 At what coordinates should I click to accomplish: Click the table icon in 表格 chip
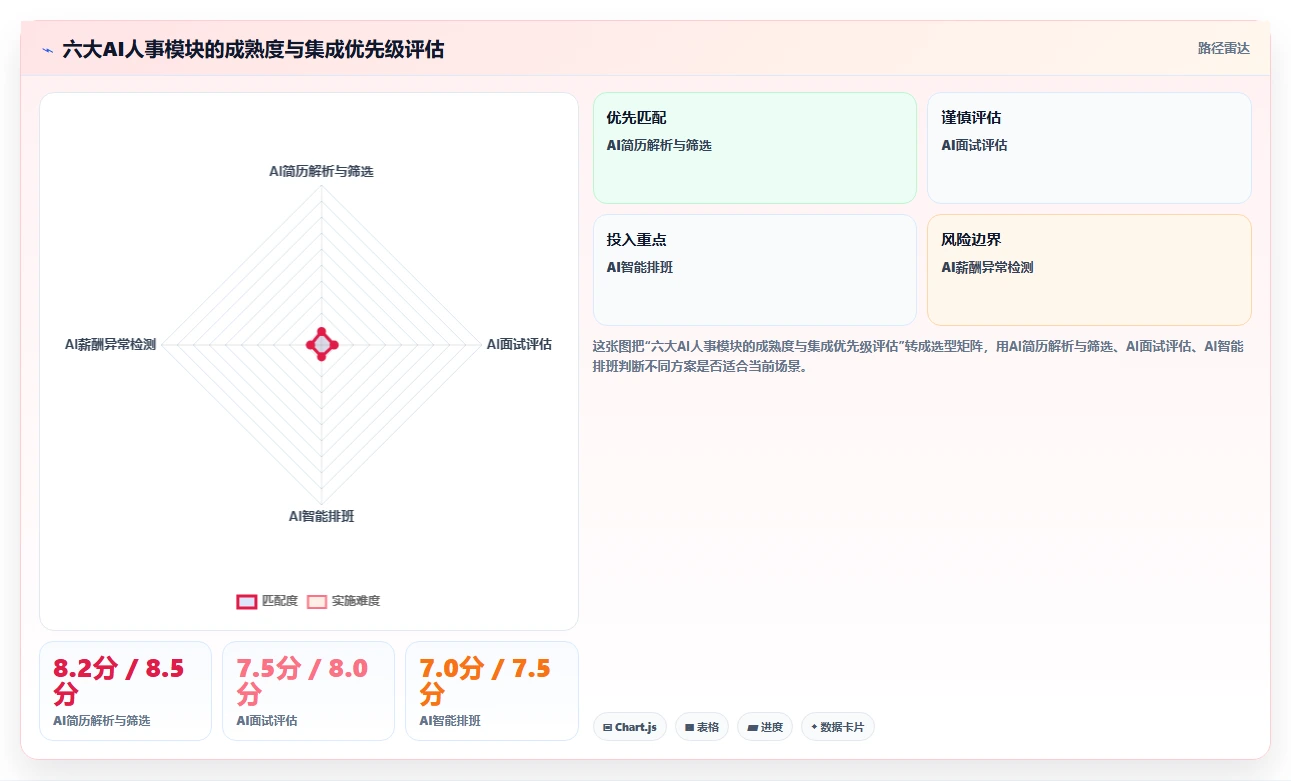click(x=689, y=728)
